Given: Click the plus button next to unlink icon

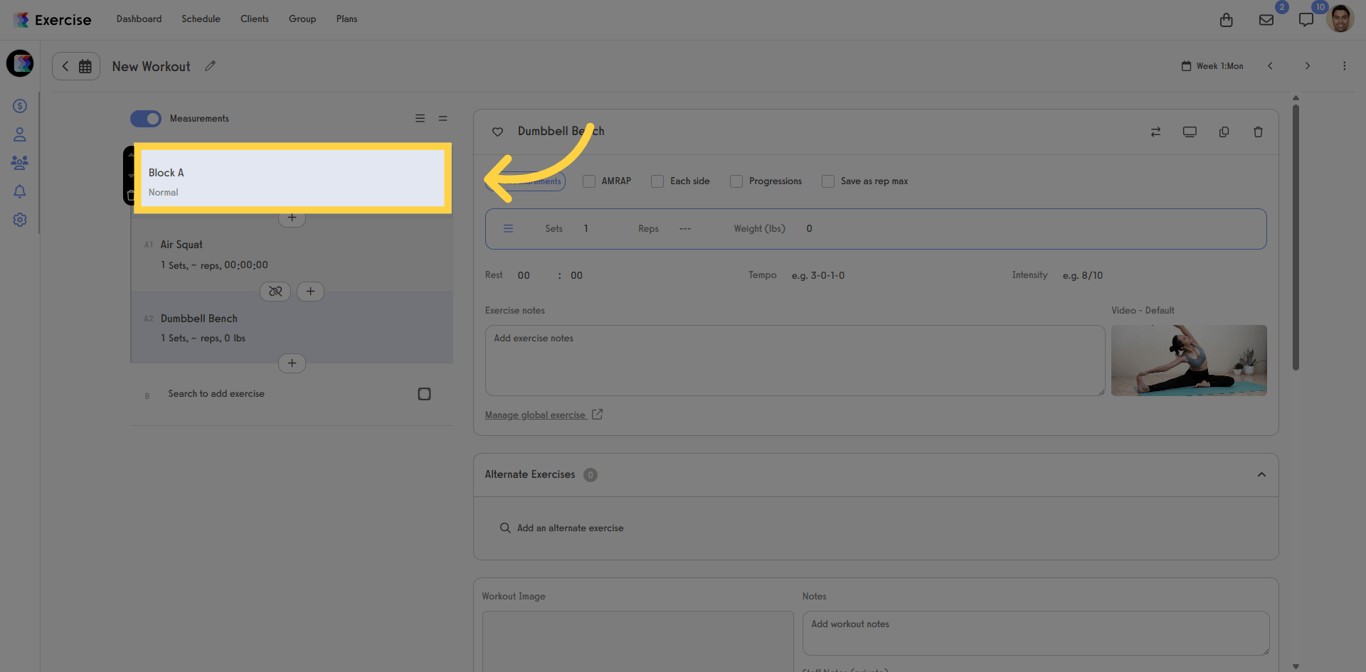Looking at the screenshot, I should click(x=310, y=291).
